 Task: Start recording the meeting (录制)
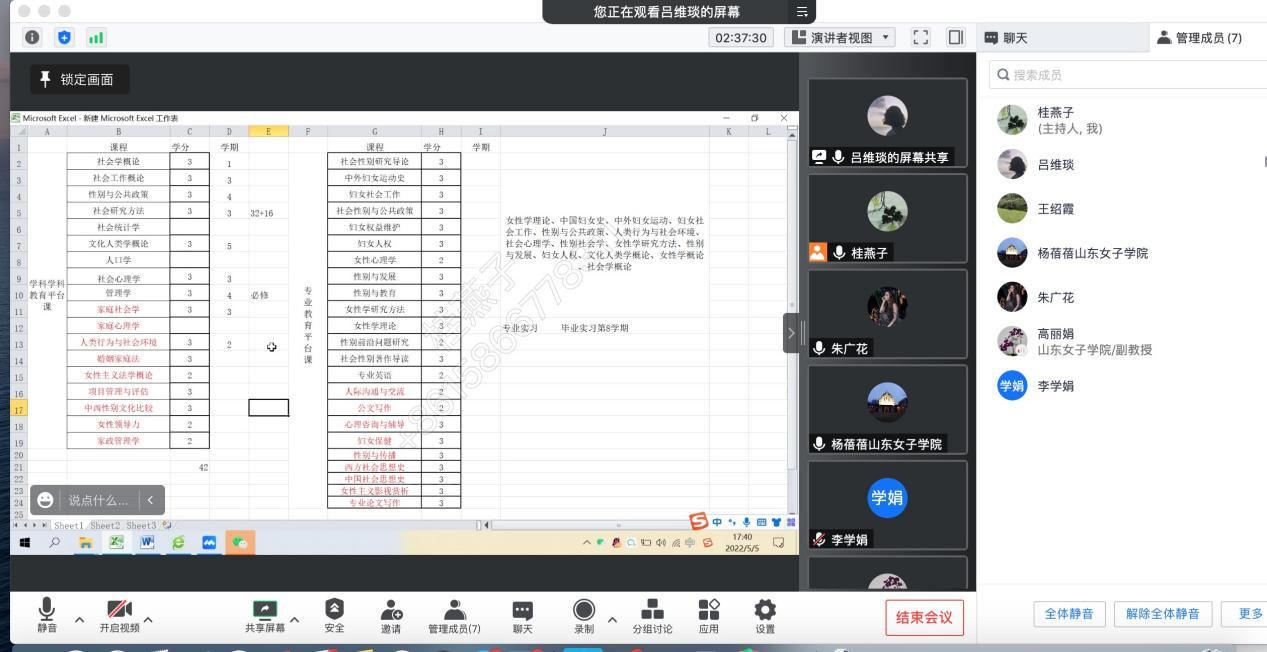pyautogui.click(x=583, y=616)
